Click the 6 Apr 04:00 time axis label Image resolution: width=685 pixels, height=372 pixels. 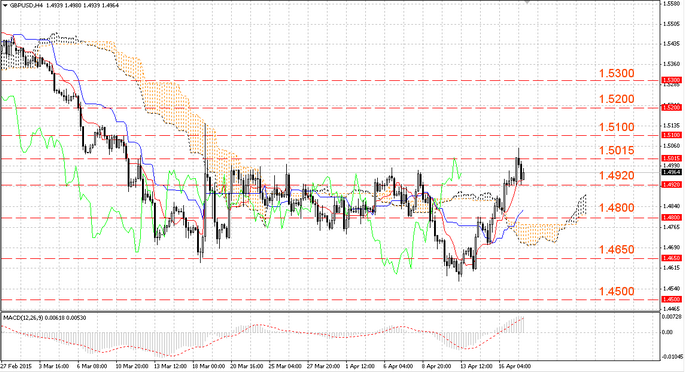398,366
